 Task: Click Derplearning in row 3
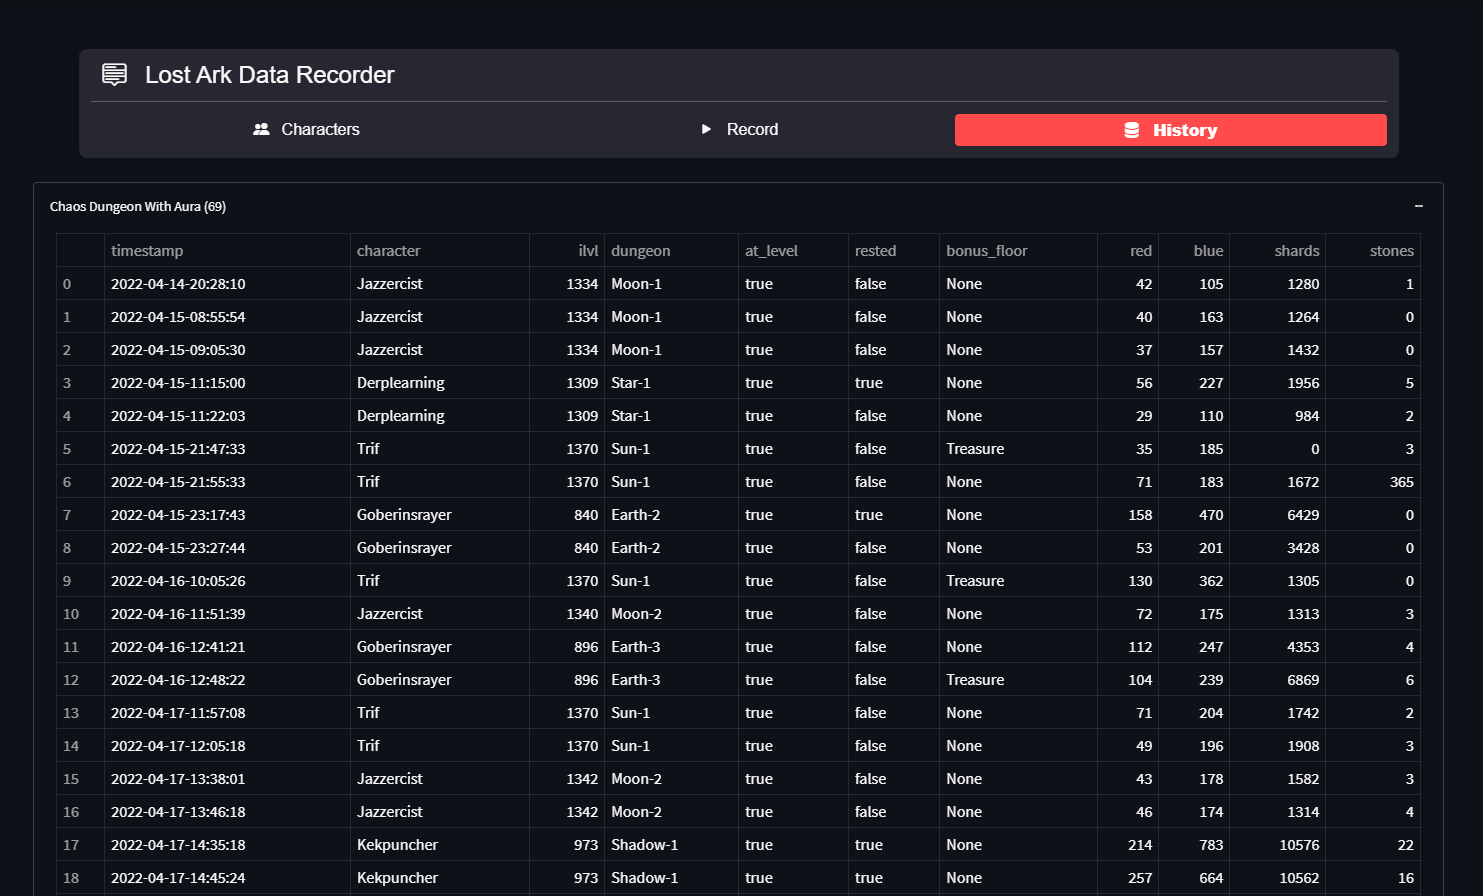pyautogui.click(x=440, y=383)
